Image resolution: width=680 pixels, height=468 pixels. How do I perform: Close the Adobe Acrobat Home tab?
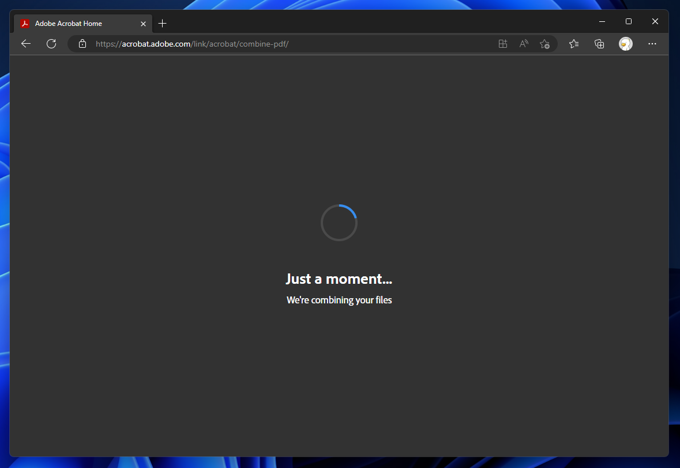pos(143,24)
